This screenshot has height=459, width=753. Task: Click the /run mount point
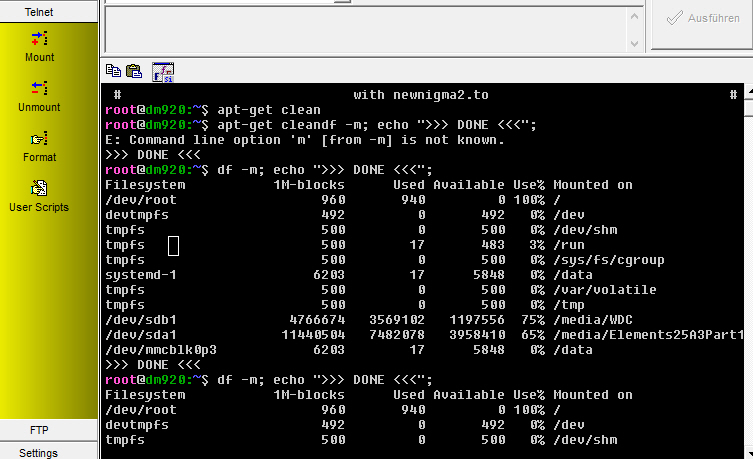(569, 245)
